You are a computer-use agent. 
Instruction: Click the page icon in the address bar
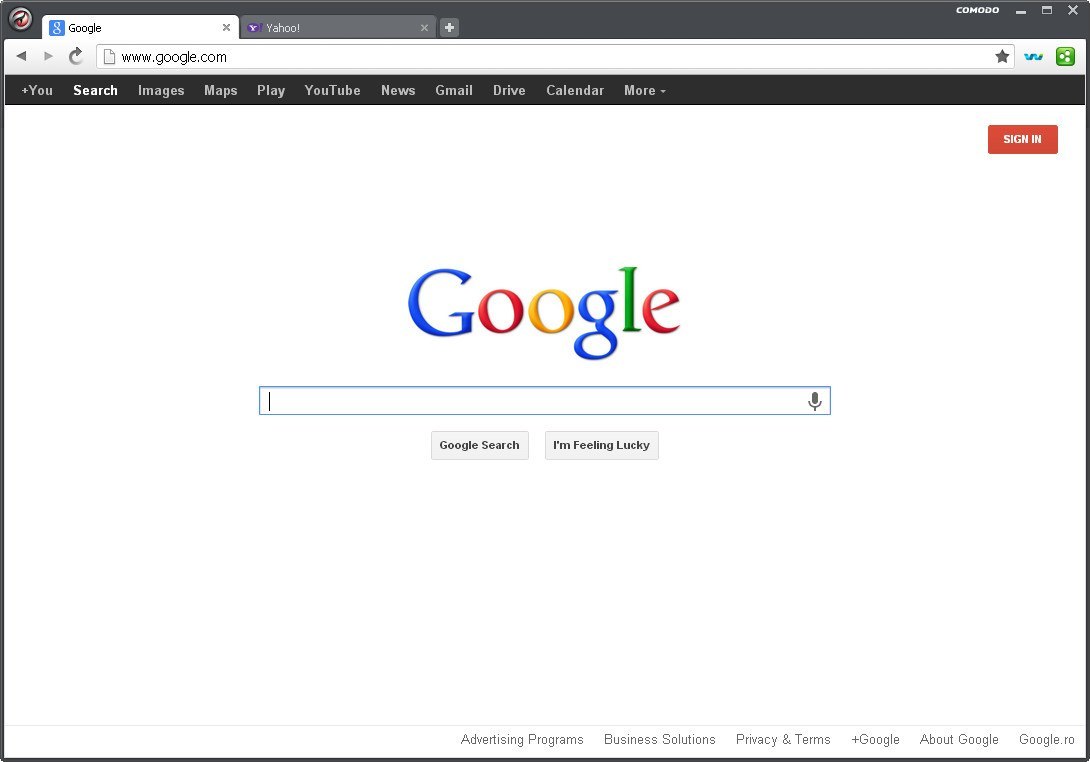(x=110, y=57)
